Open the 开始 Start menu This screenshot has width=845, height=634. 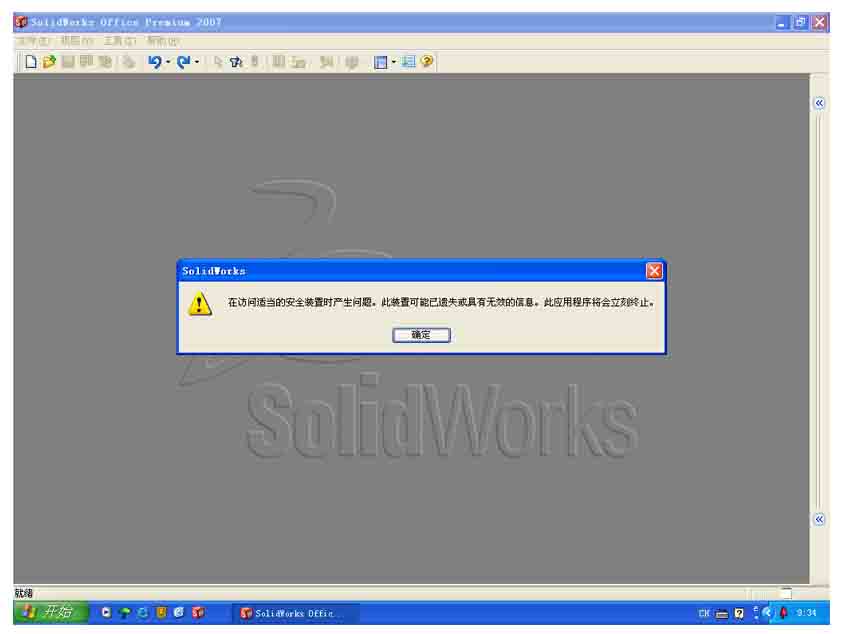click(x=51, y=612)
